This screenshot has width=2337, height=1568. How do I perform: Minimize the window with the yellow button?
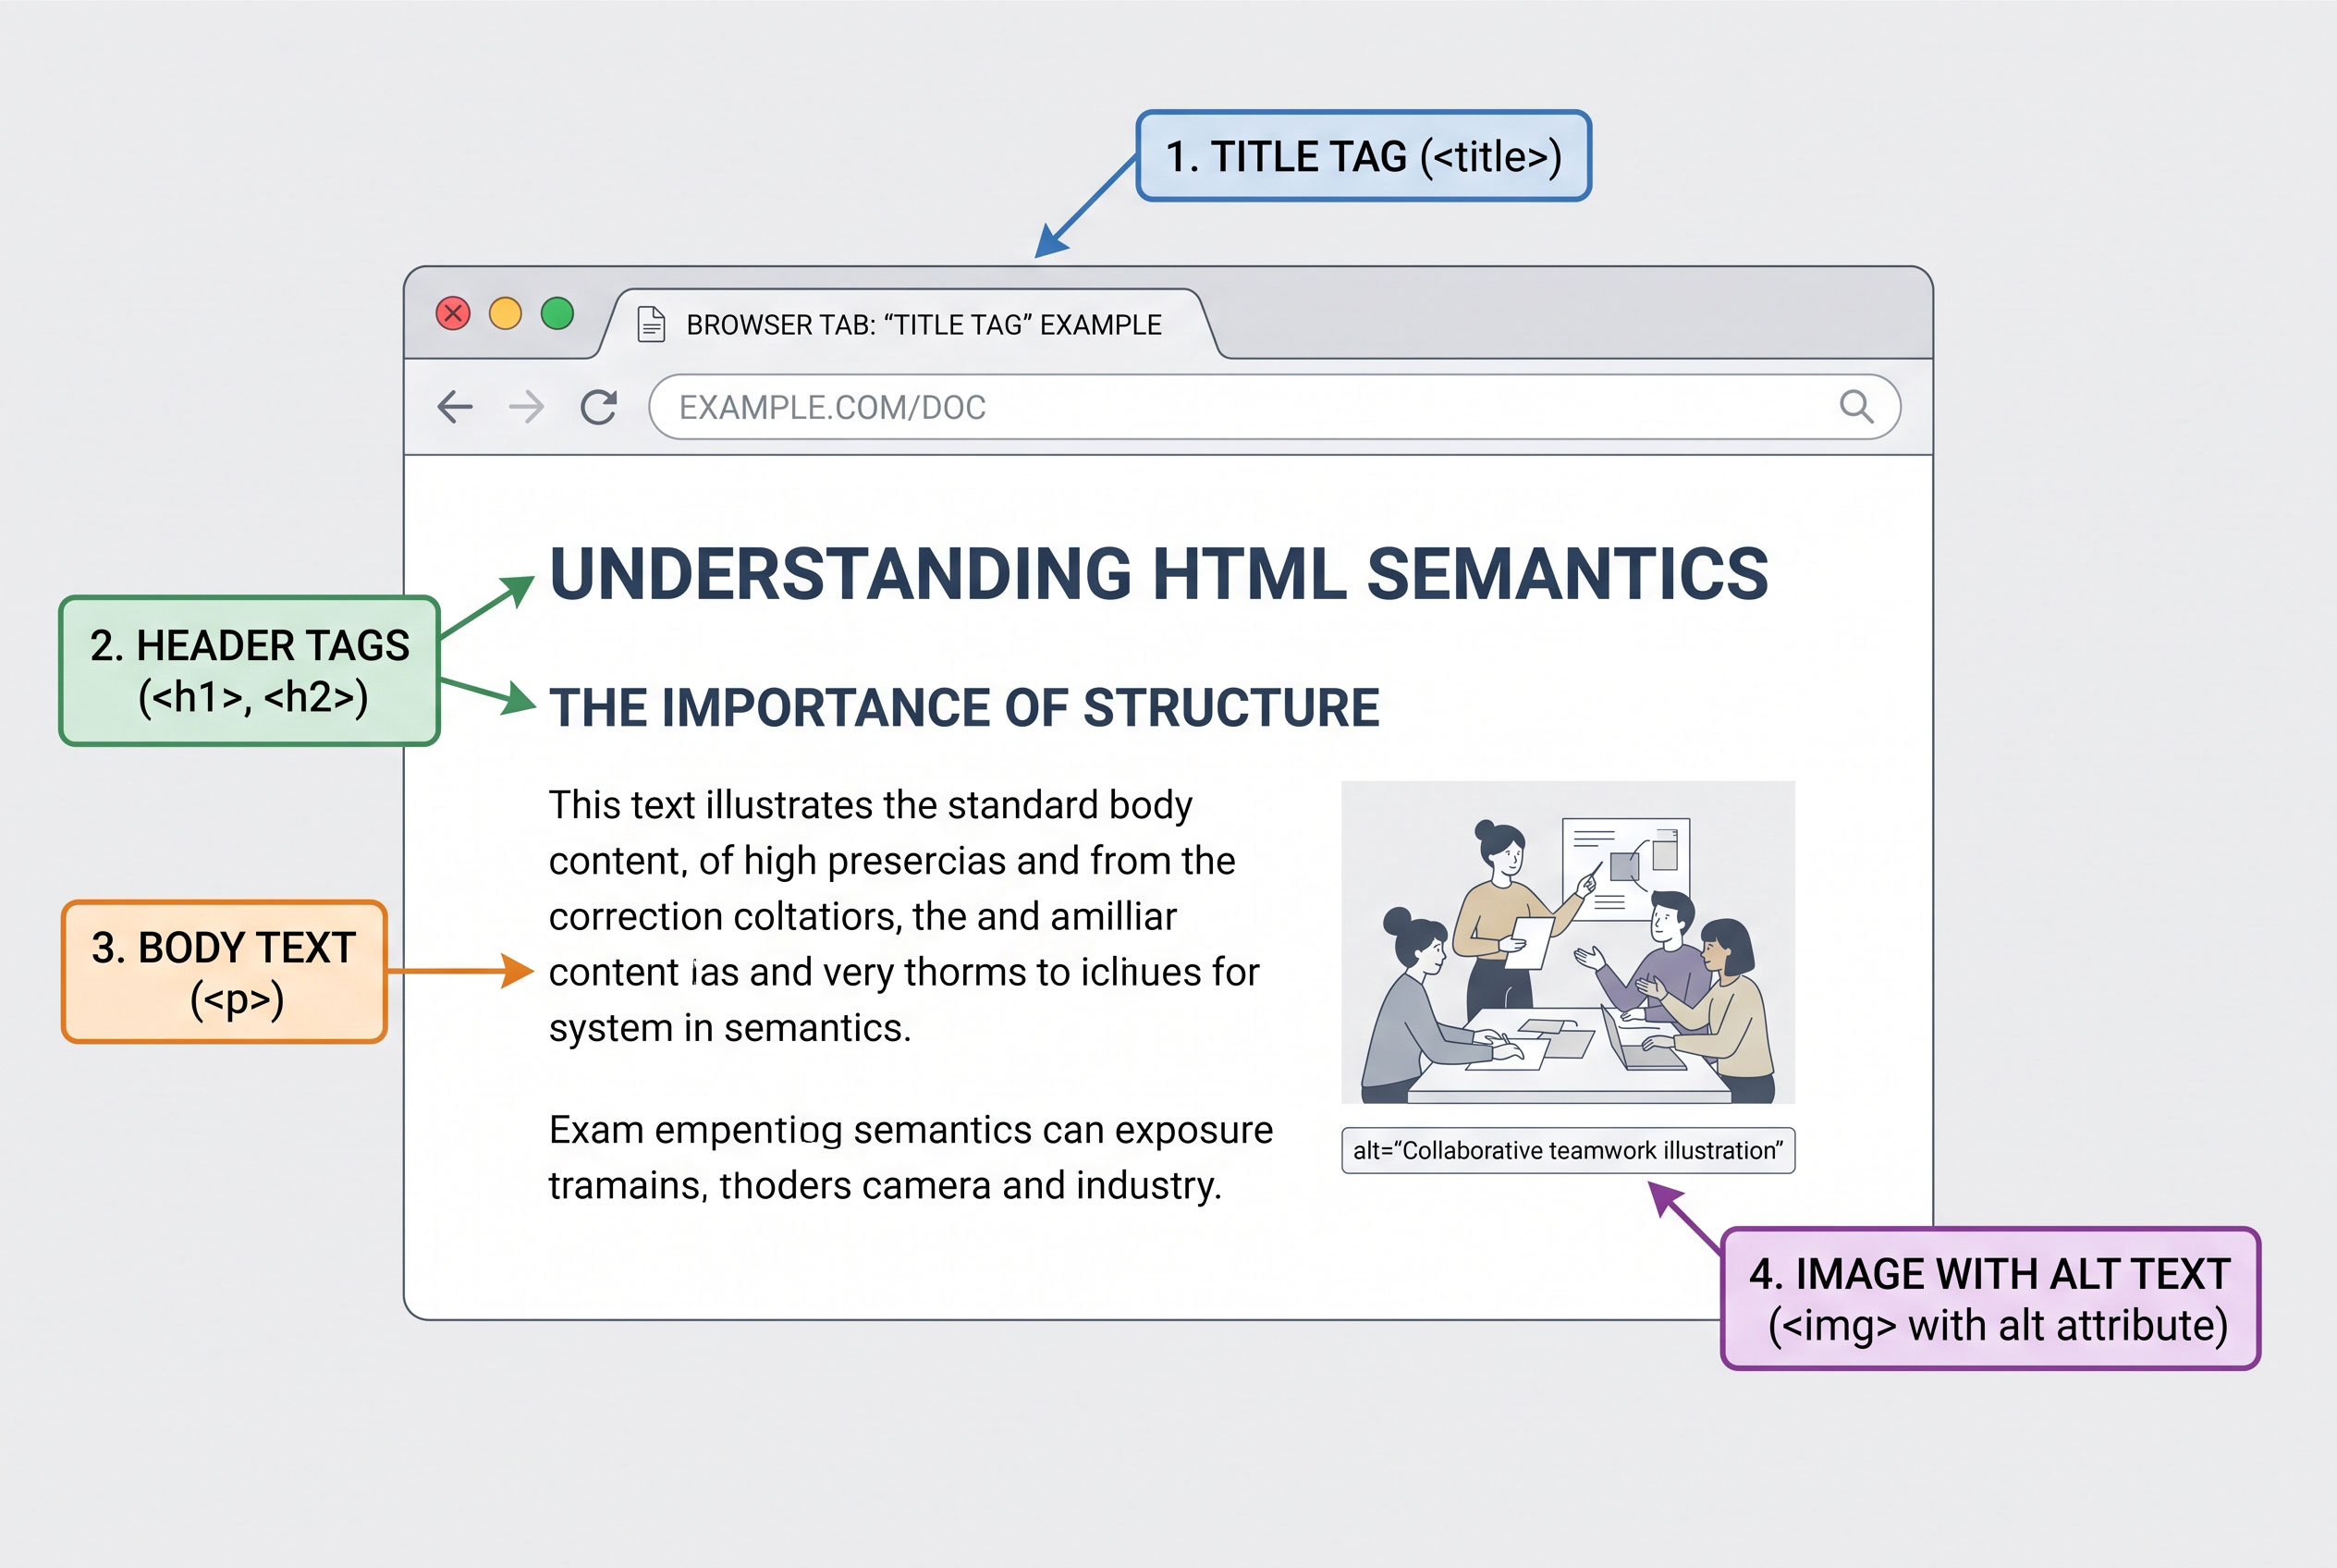click(505, 313)
